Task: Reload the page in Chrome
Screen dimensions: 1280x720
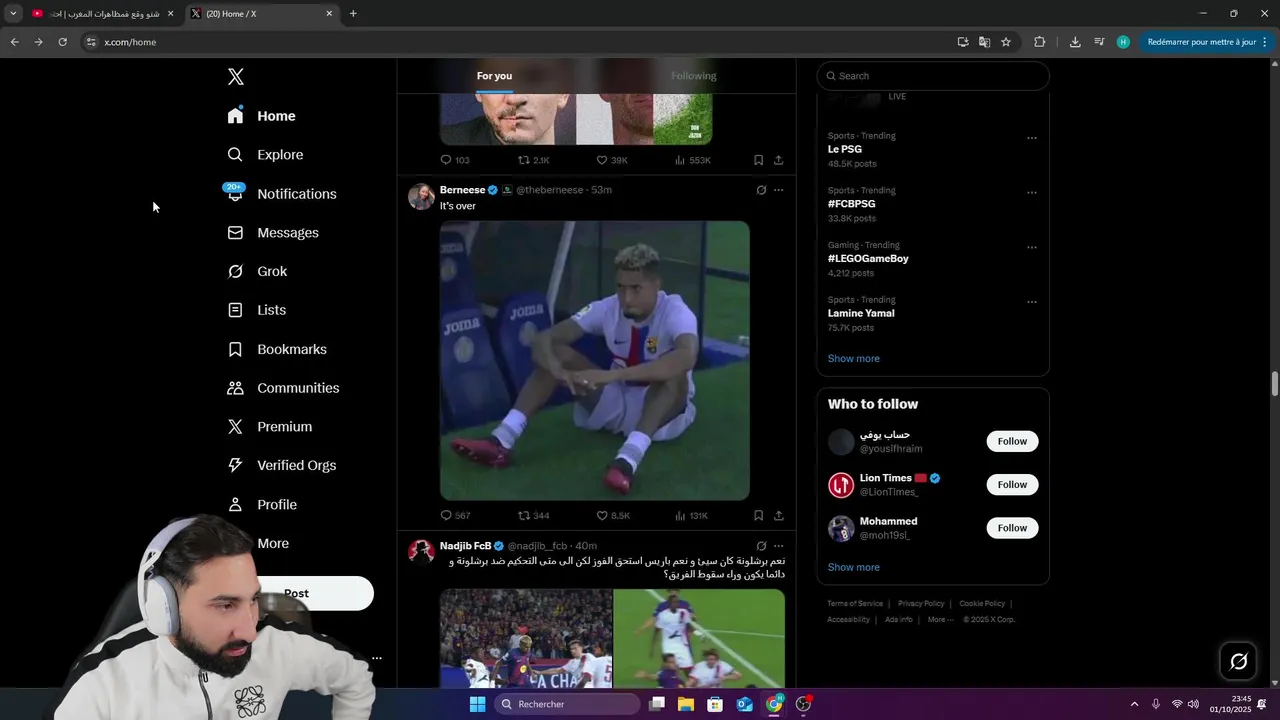Action: (x=62, y=42)
